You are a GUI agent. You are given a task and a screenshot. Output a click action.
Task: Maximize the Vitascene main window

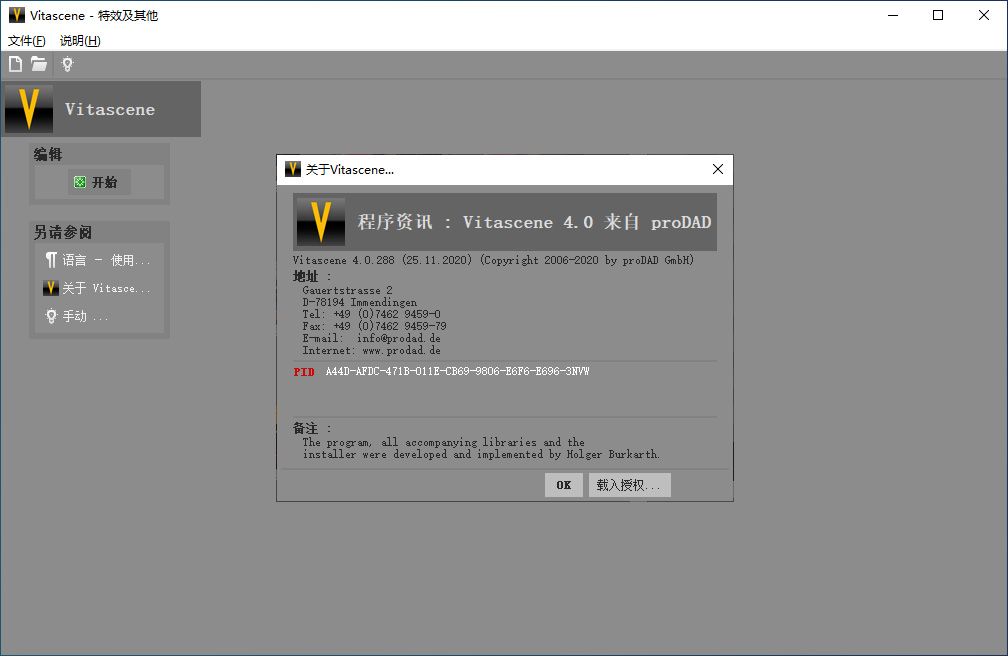pos(938,15)
